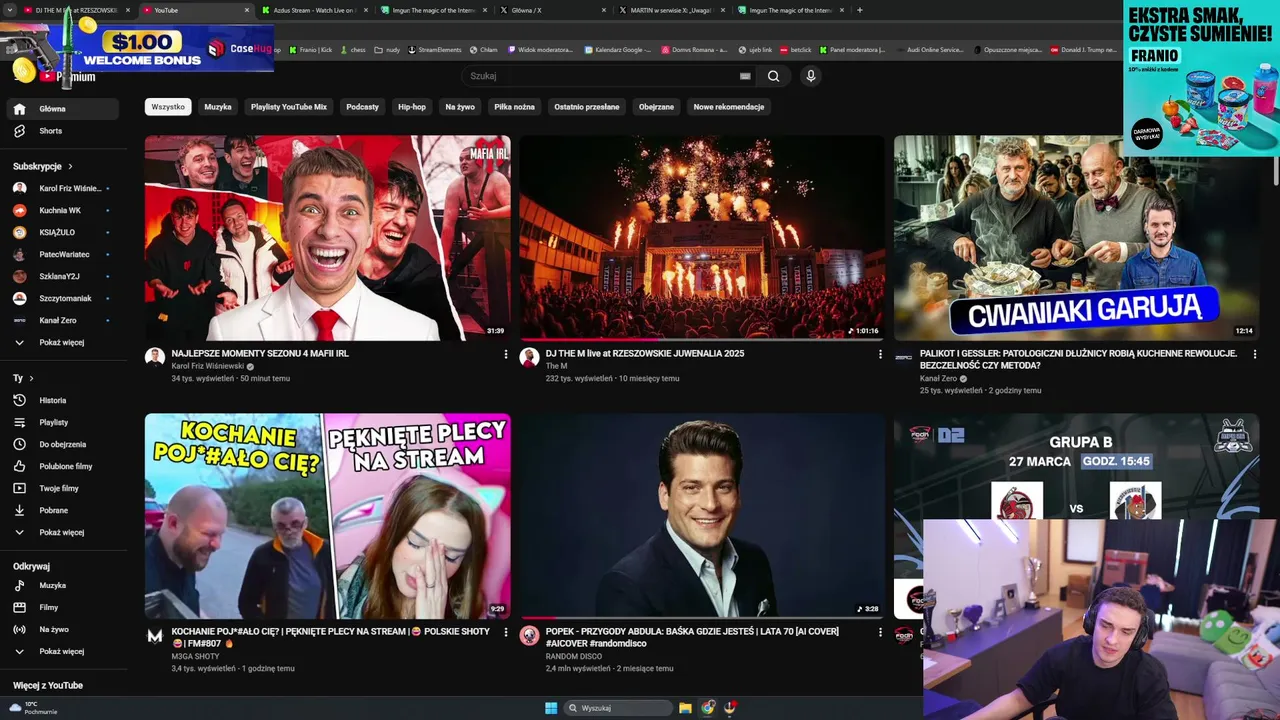1280x720 pixels.
Task: Open M3GA SHOTY channel avatar under video
Action: point(154,635)
